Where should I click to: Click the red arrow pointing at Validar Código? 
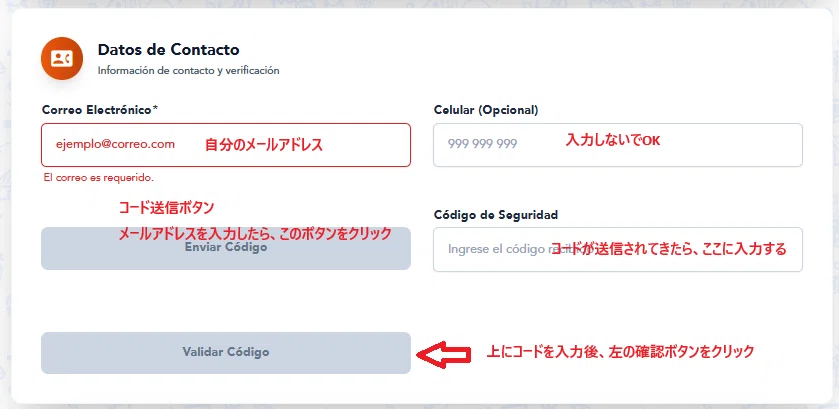(x=444, y=354)
